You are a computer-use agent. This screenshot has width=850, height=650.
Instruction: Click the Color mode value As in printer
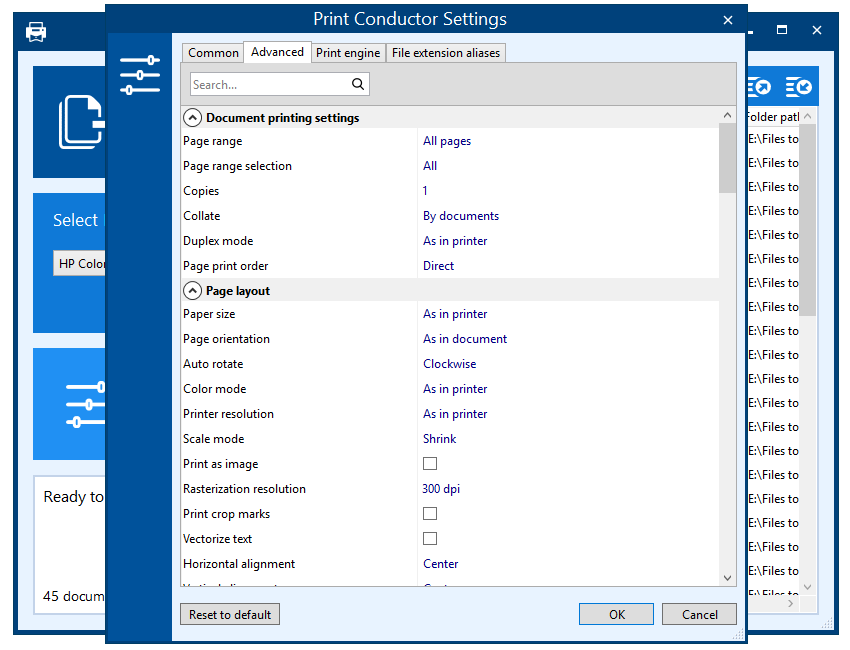(455, 389)
